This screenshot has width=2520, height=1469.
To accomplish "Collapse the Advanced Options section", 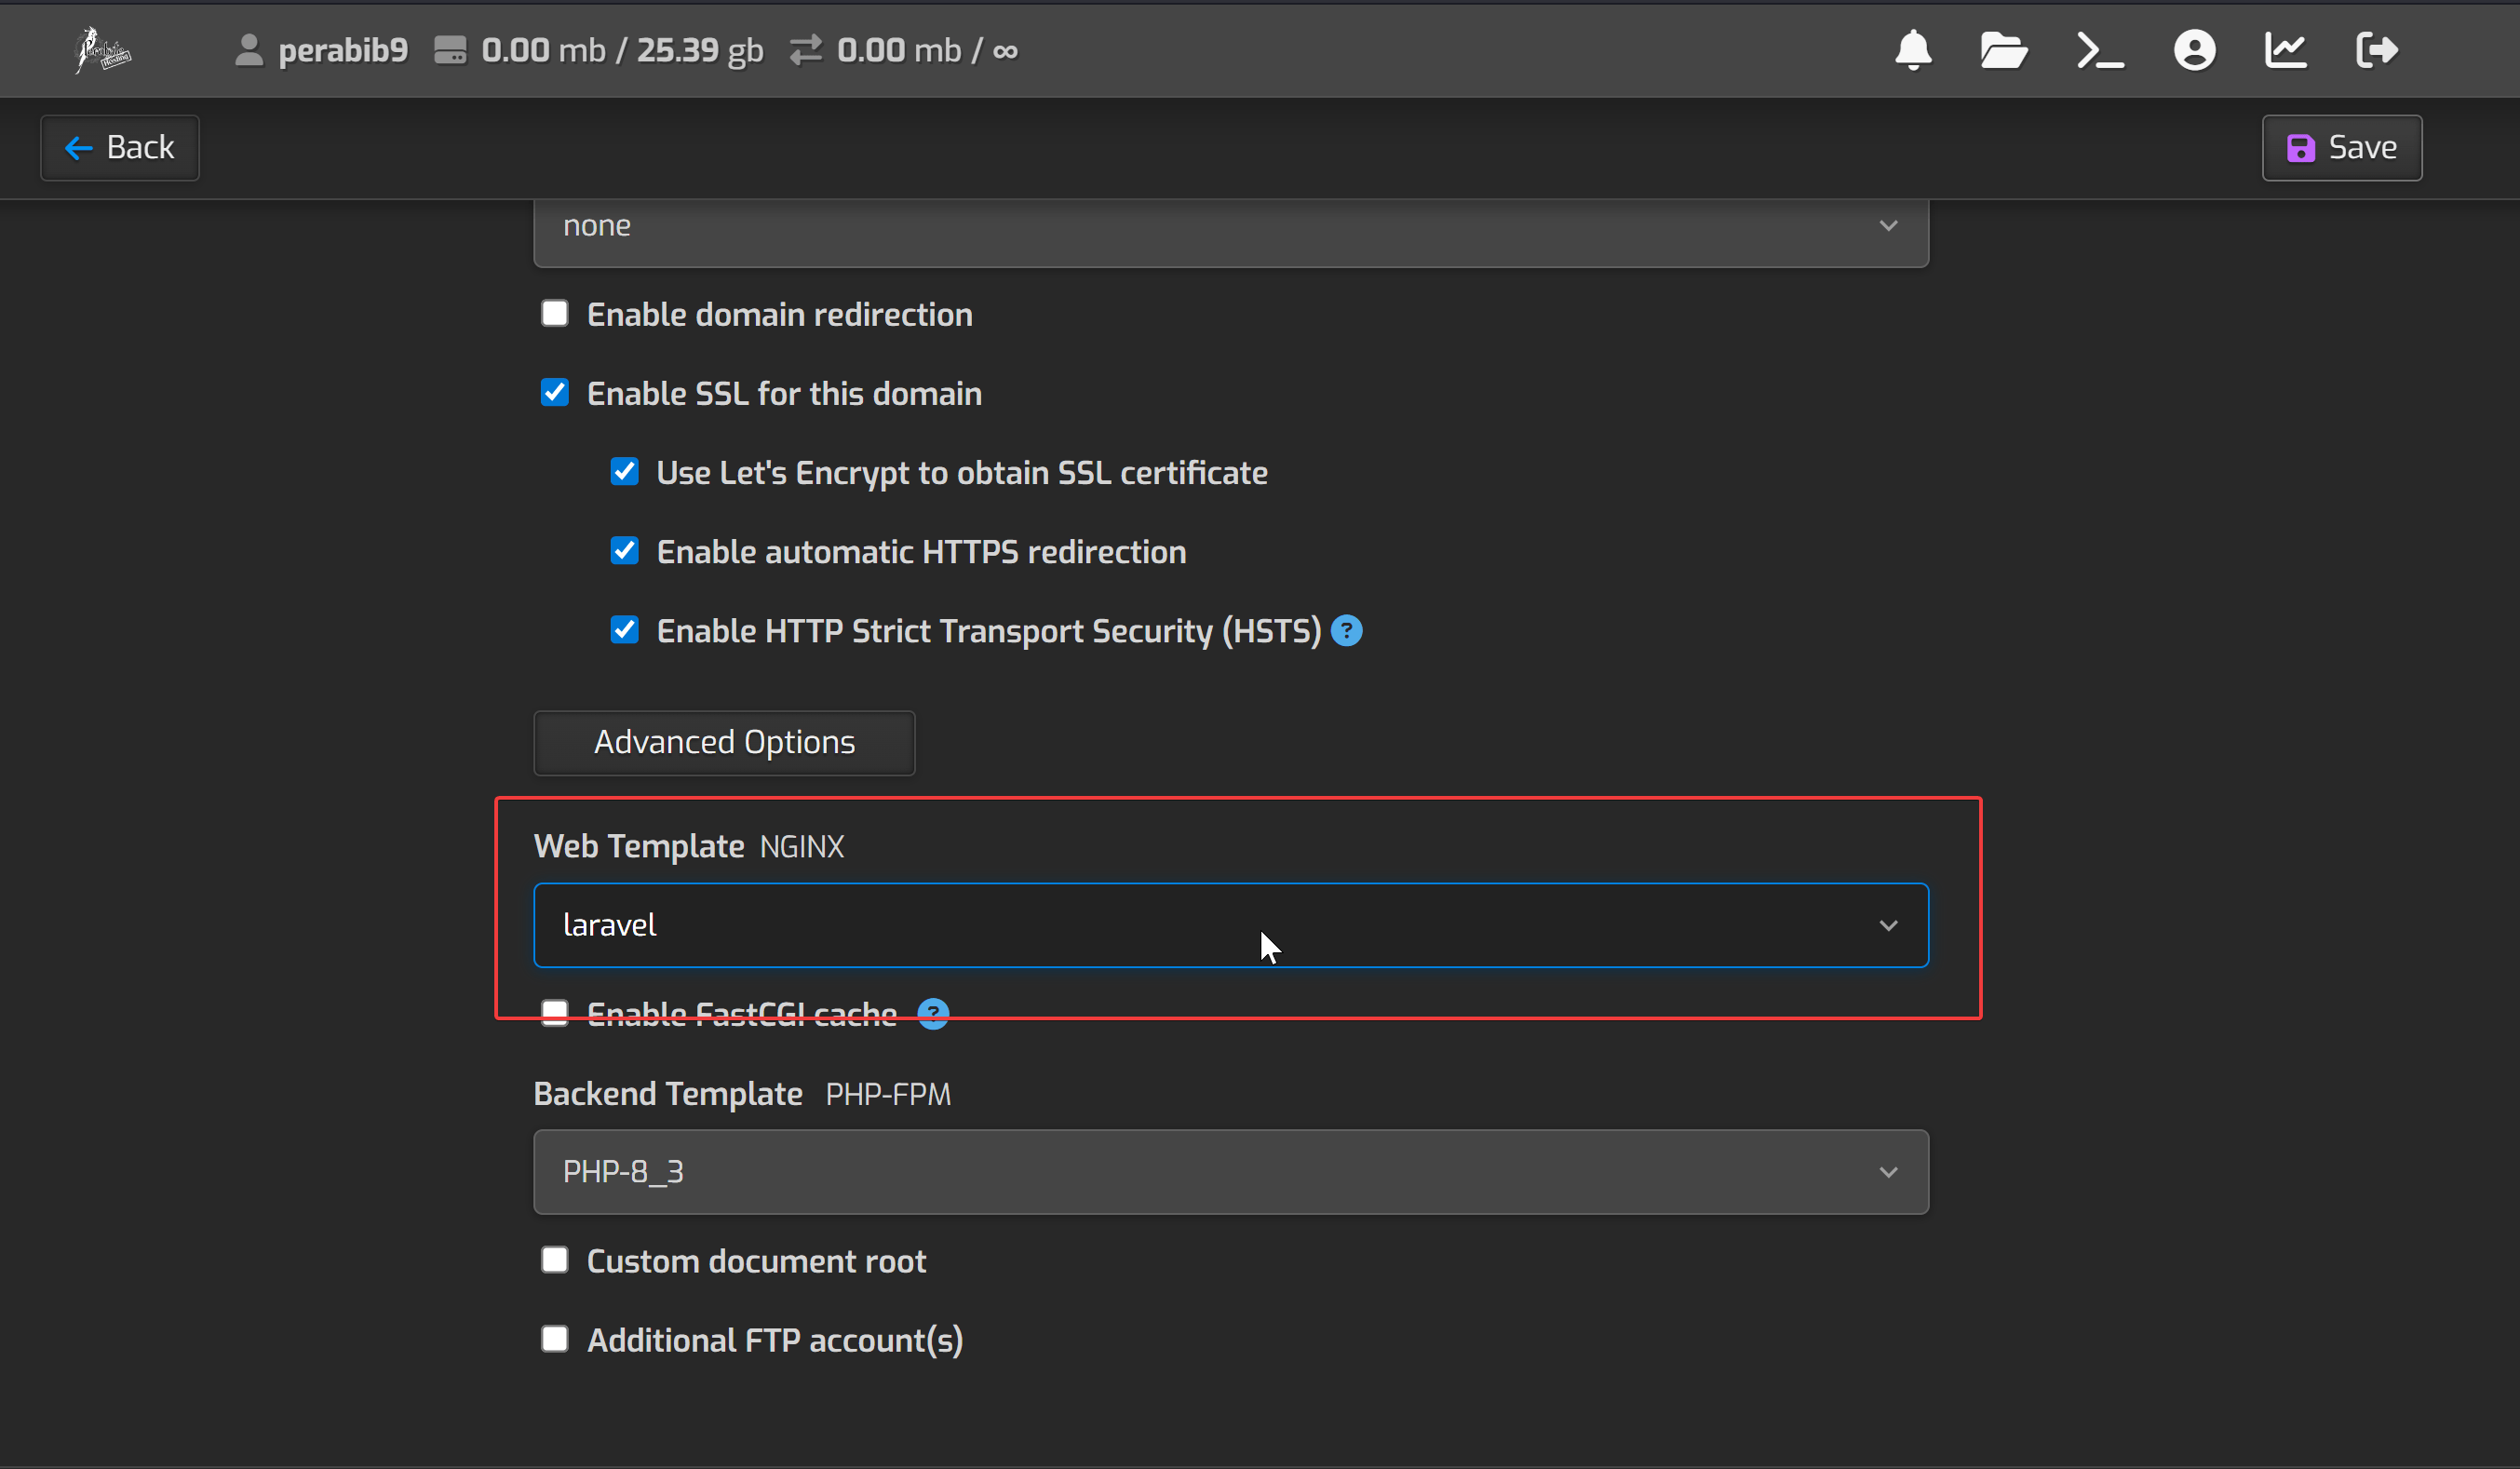I will [x=724, y=743].
